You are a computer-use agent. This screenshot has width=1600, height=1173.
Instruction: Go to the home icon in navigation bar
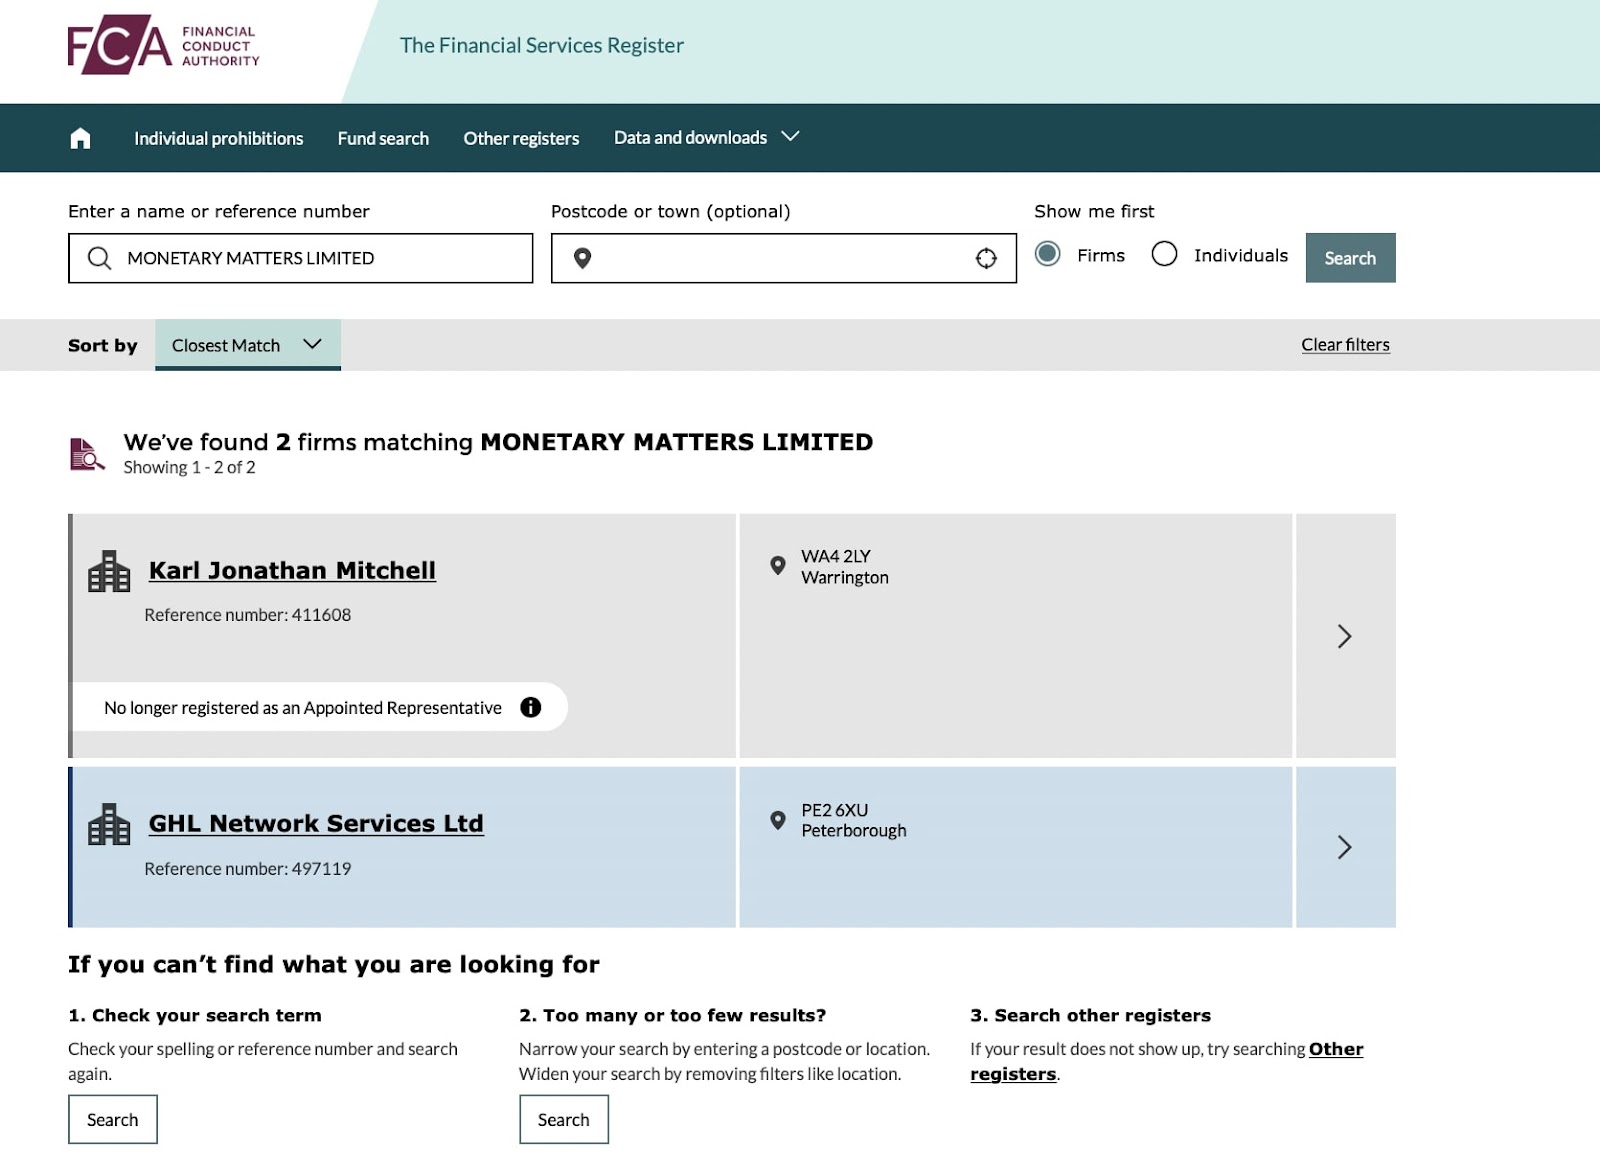click(x=80, y=138)
